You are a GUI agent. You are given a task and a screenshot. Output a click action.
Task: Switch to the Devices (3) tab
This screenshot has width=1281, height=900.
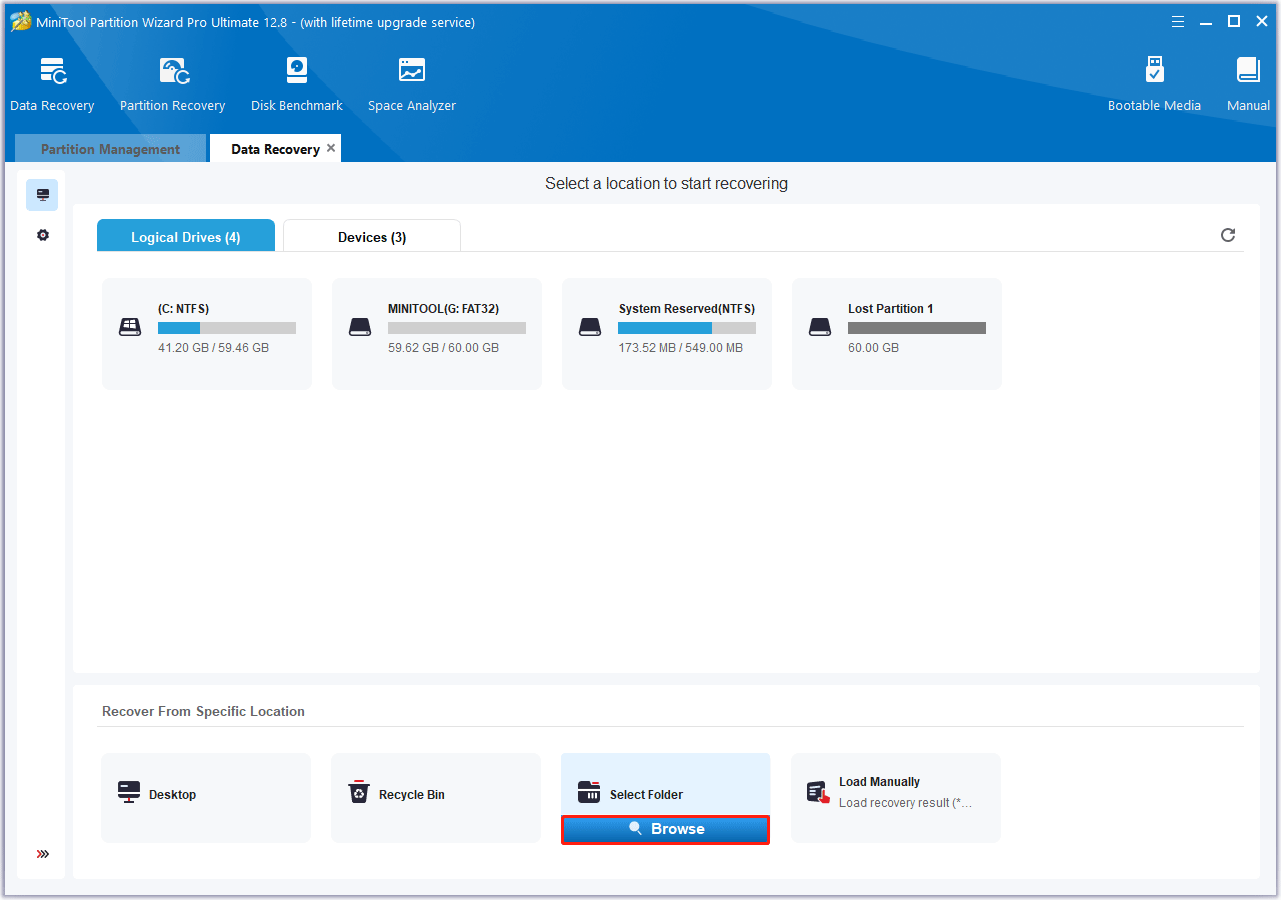[372, 237]
